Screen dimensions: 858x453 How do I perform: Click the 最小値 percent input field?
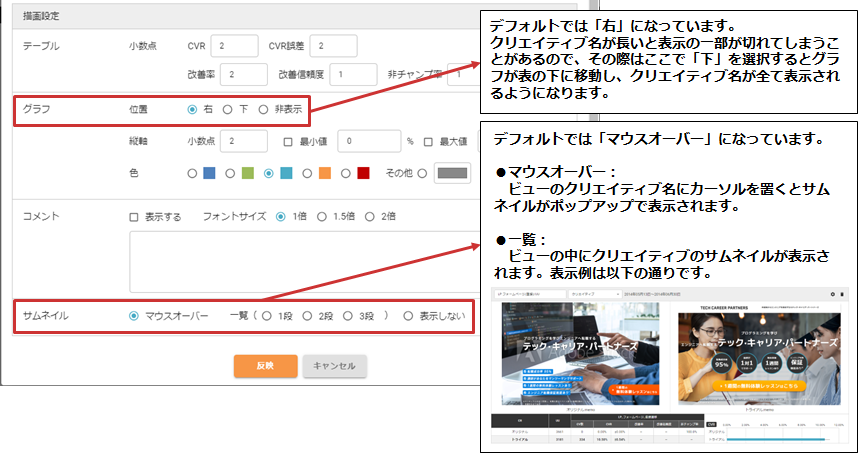[x=369, y=142]
